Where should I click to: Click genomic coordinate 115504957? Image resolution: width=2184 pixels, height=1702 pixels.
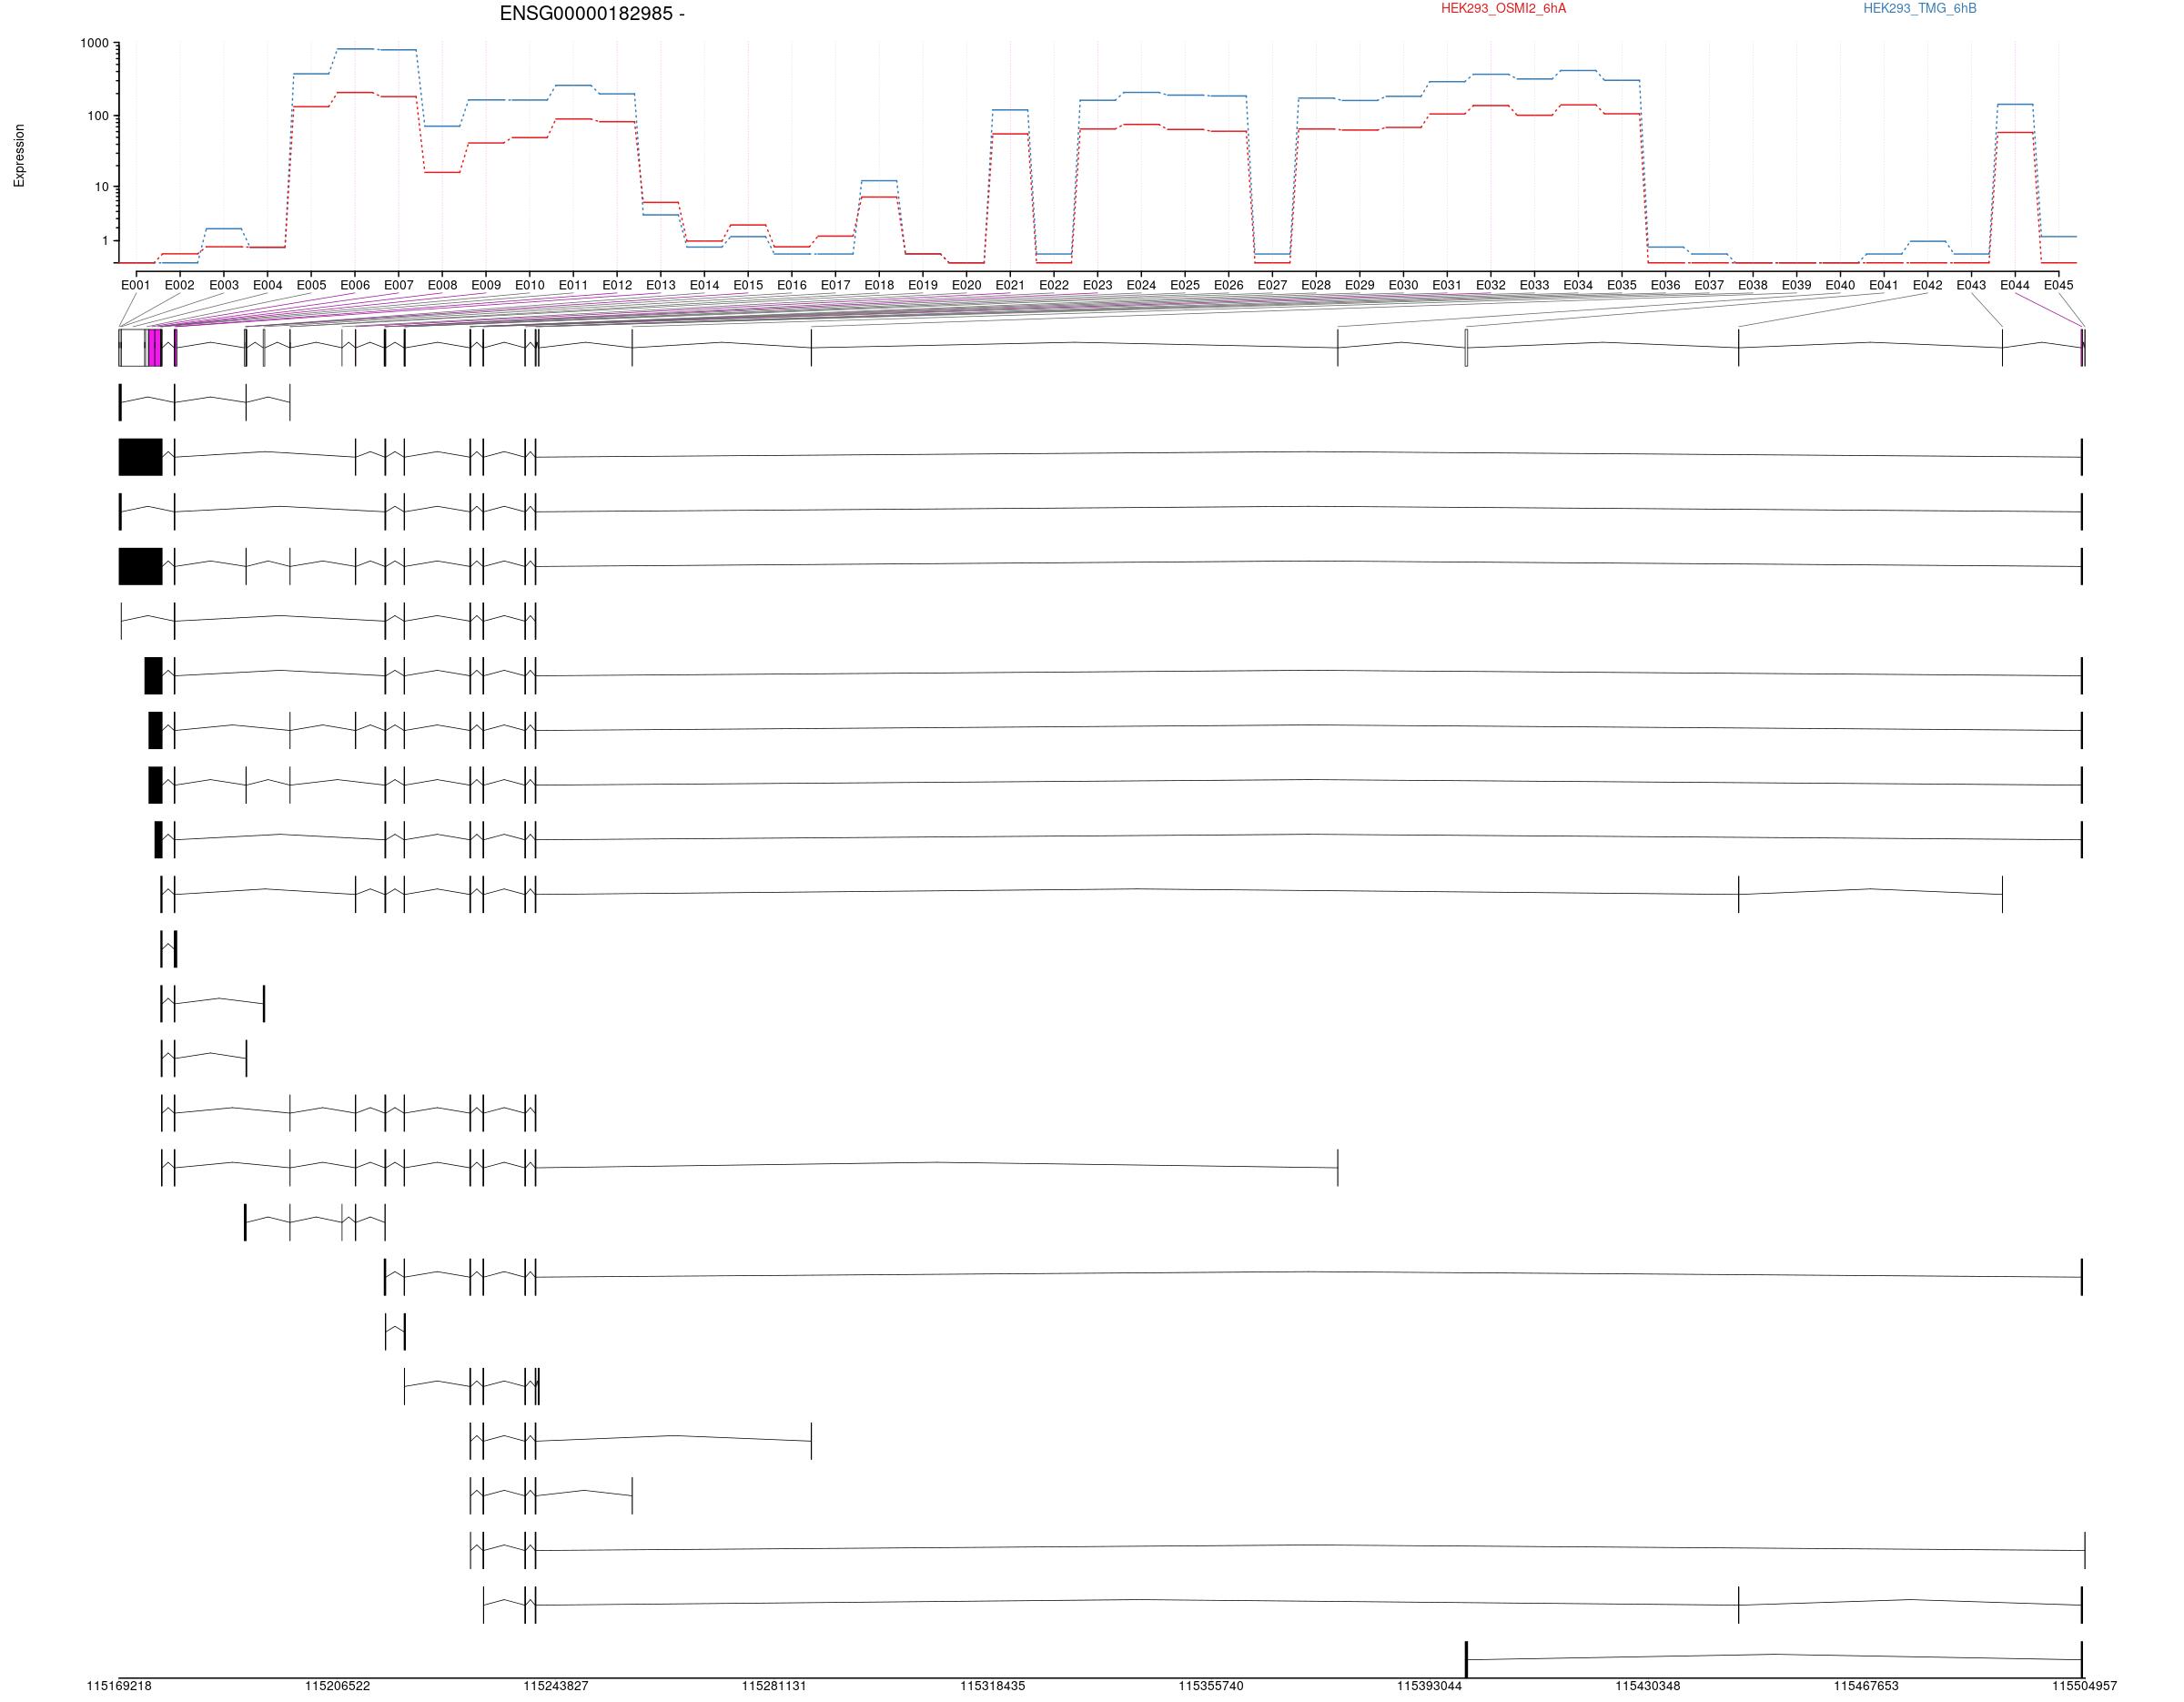(2084, 1686)
